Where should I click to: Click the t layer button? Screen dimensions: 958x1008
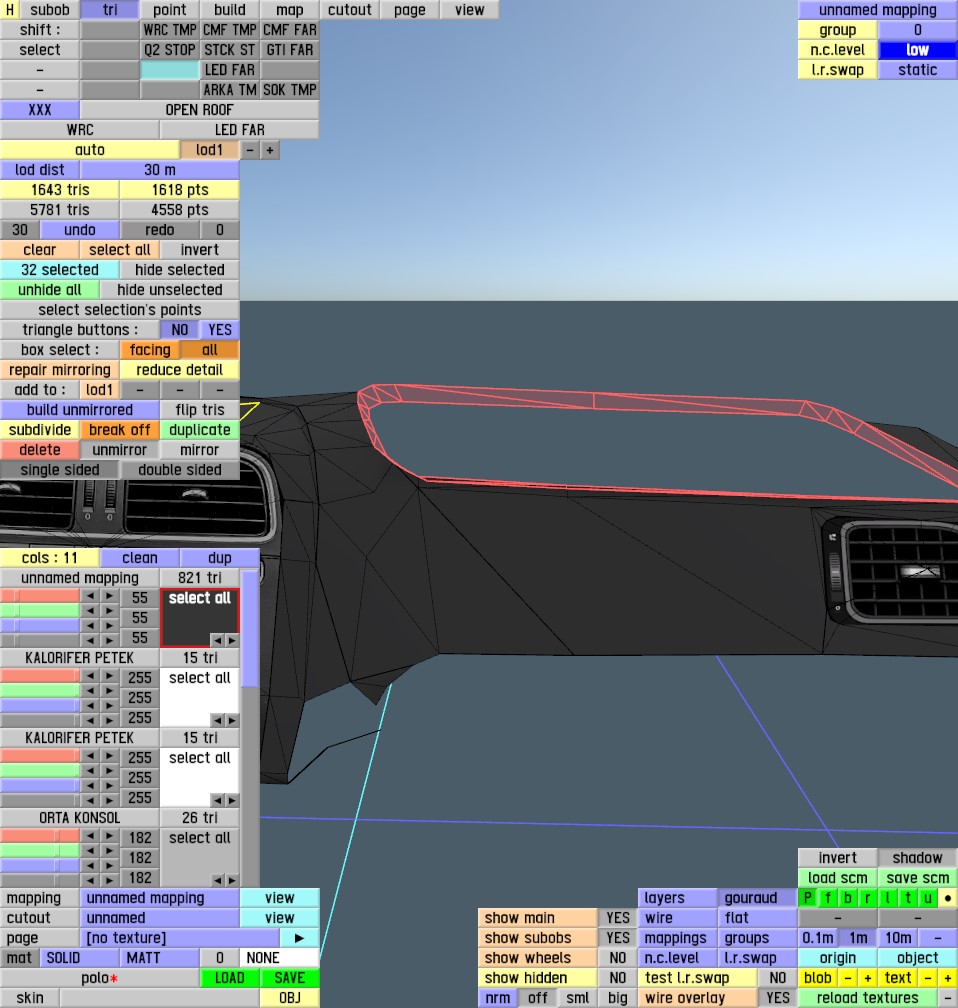tap(908, 897)
